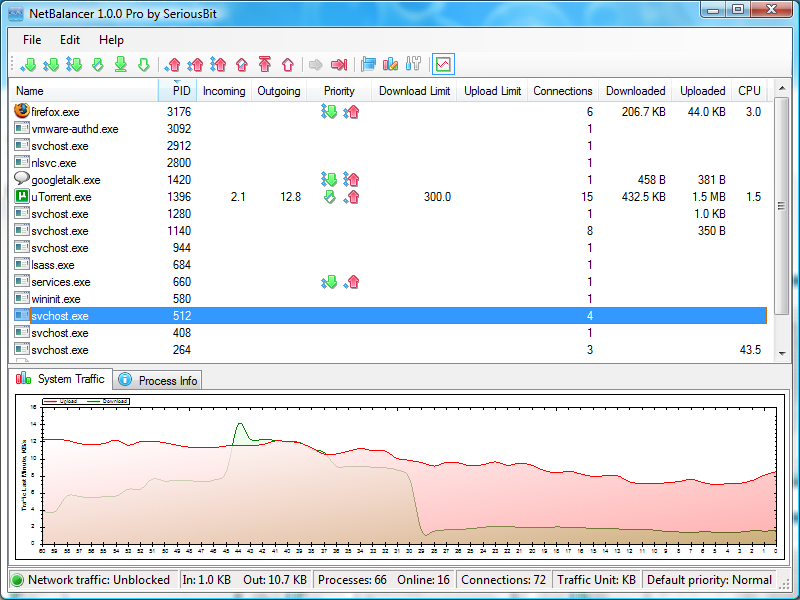Select the uTorrent.exe process row

[60, 197]
